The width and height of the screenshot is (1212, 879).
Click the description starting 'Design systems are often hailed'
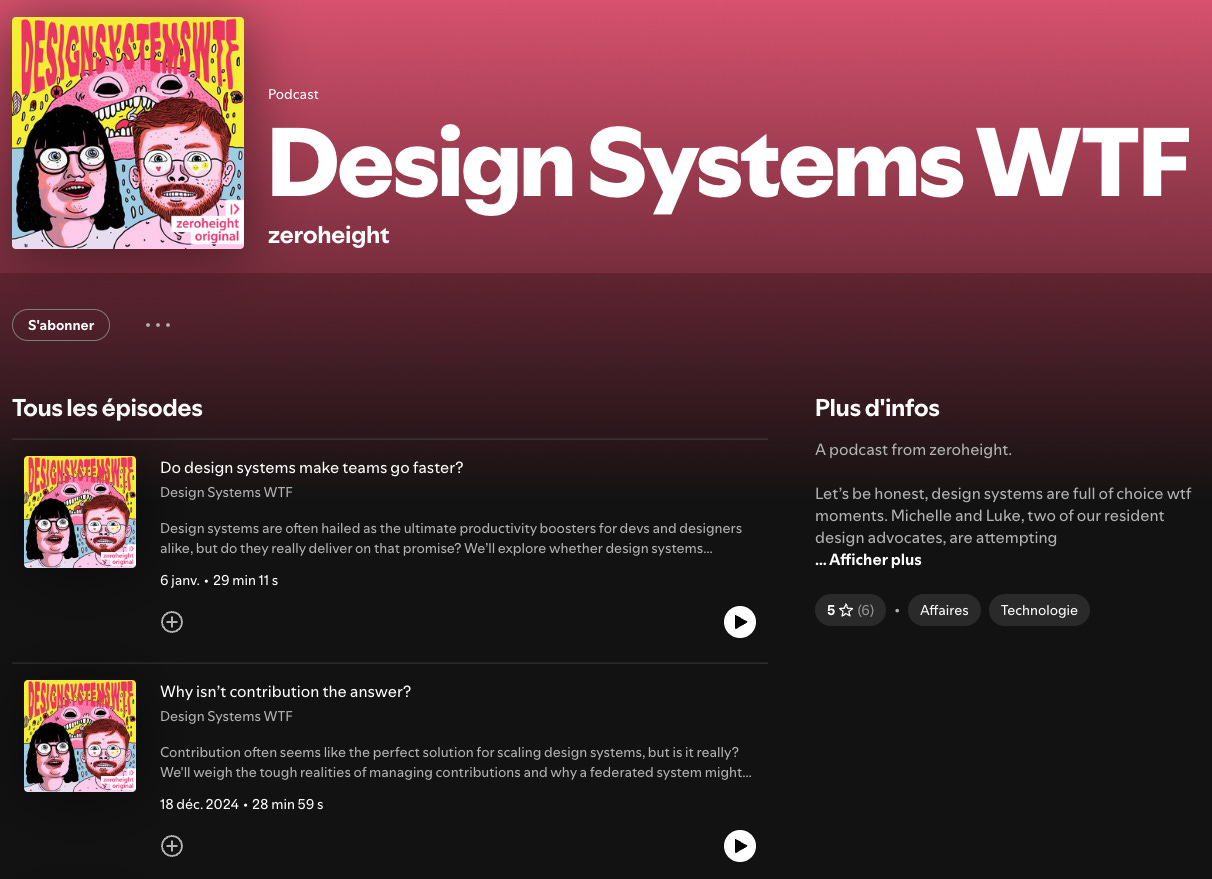point(451,538)
